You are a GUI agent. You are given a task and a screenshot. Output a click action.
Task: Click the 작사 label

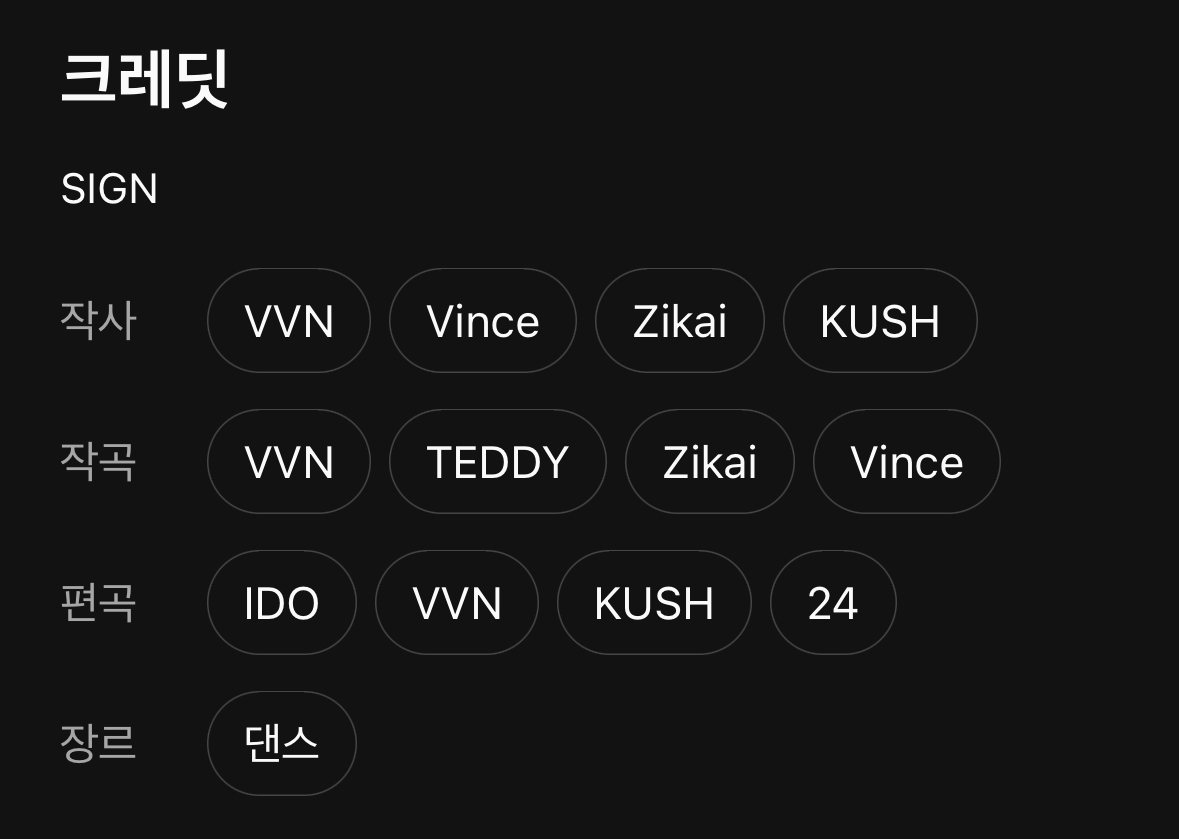(97, 321)
